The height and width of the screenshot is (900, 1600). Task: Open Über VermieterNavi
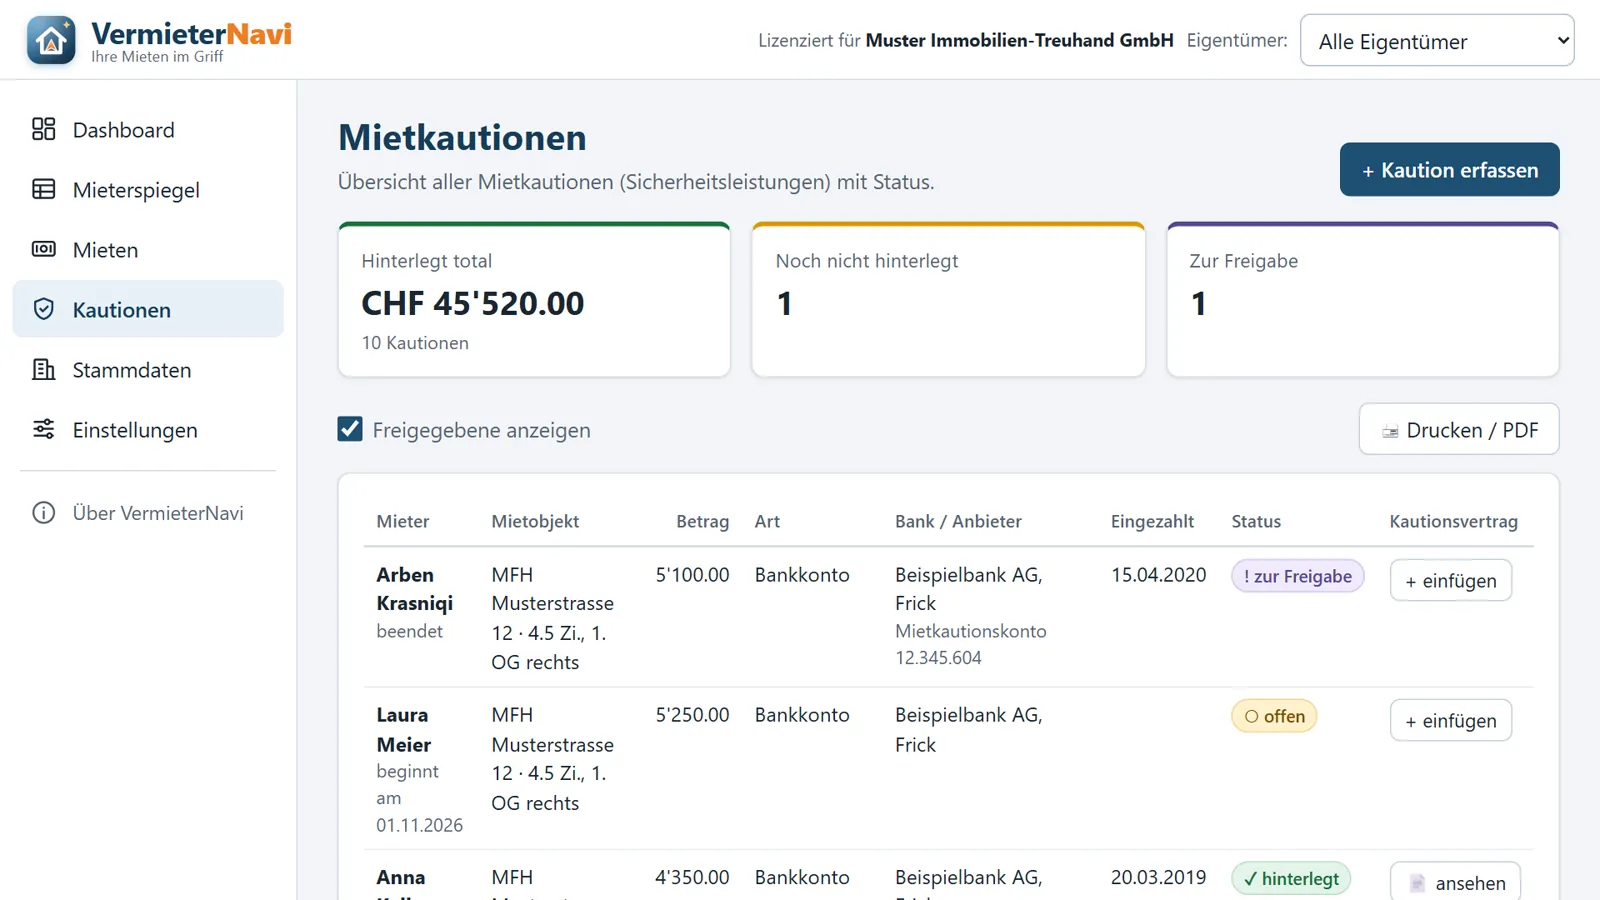148,513
